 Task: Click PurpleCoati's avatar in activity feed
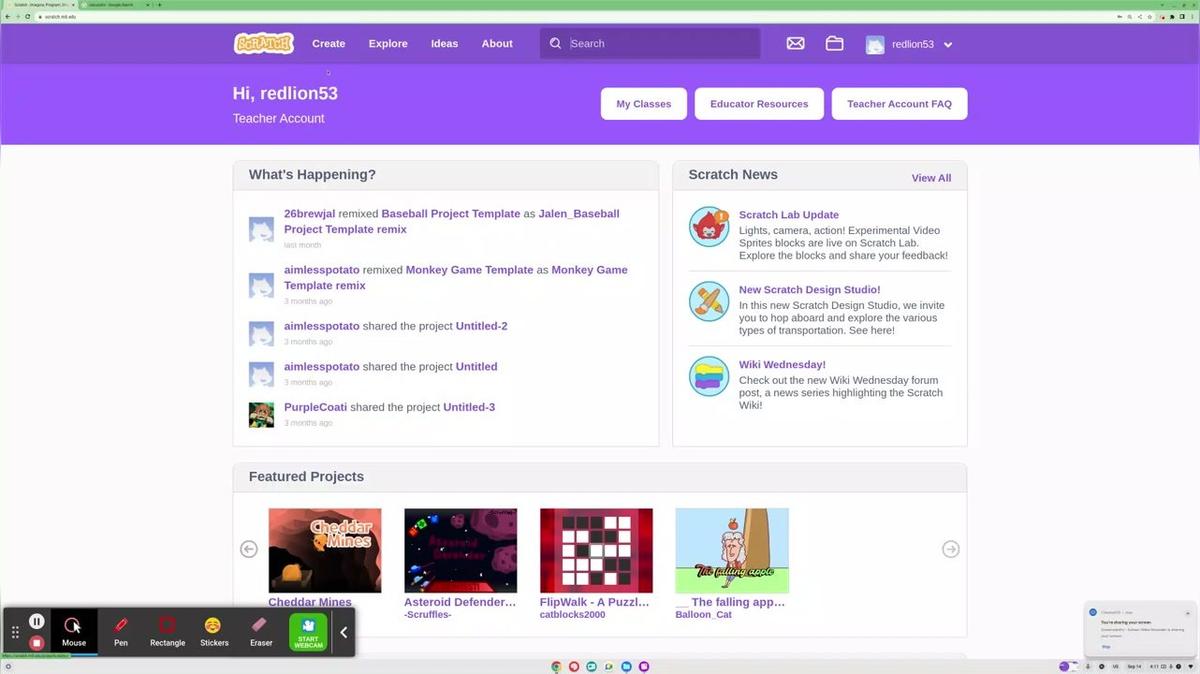[x=261, y=415]
